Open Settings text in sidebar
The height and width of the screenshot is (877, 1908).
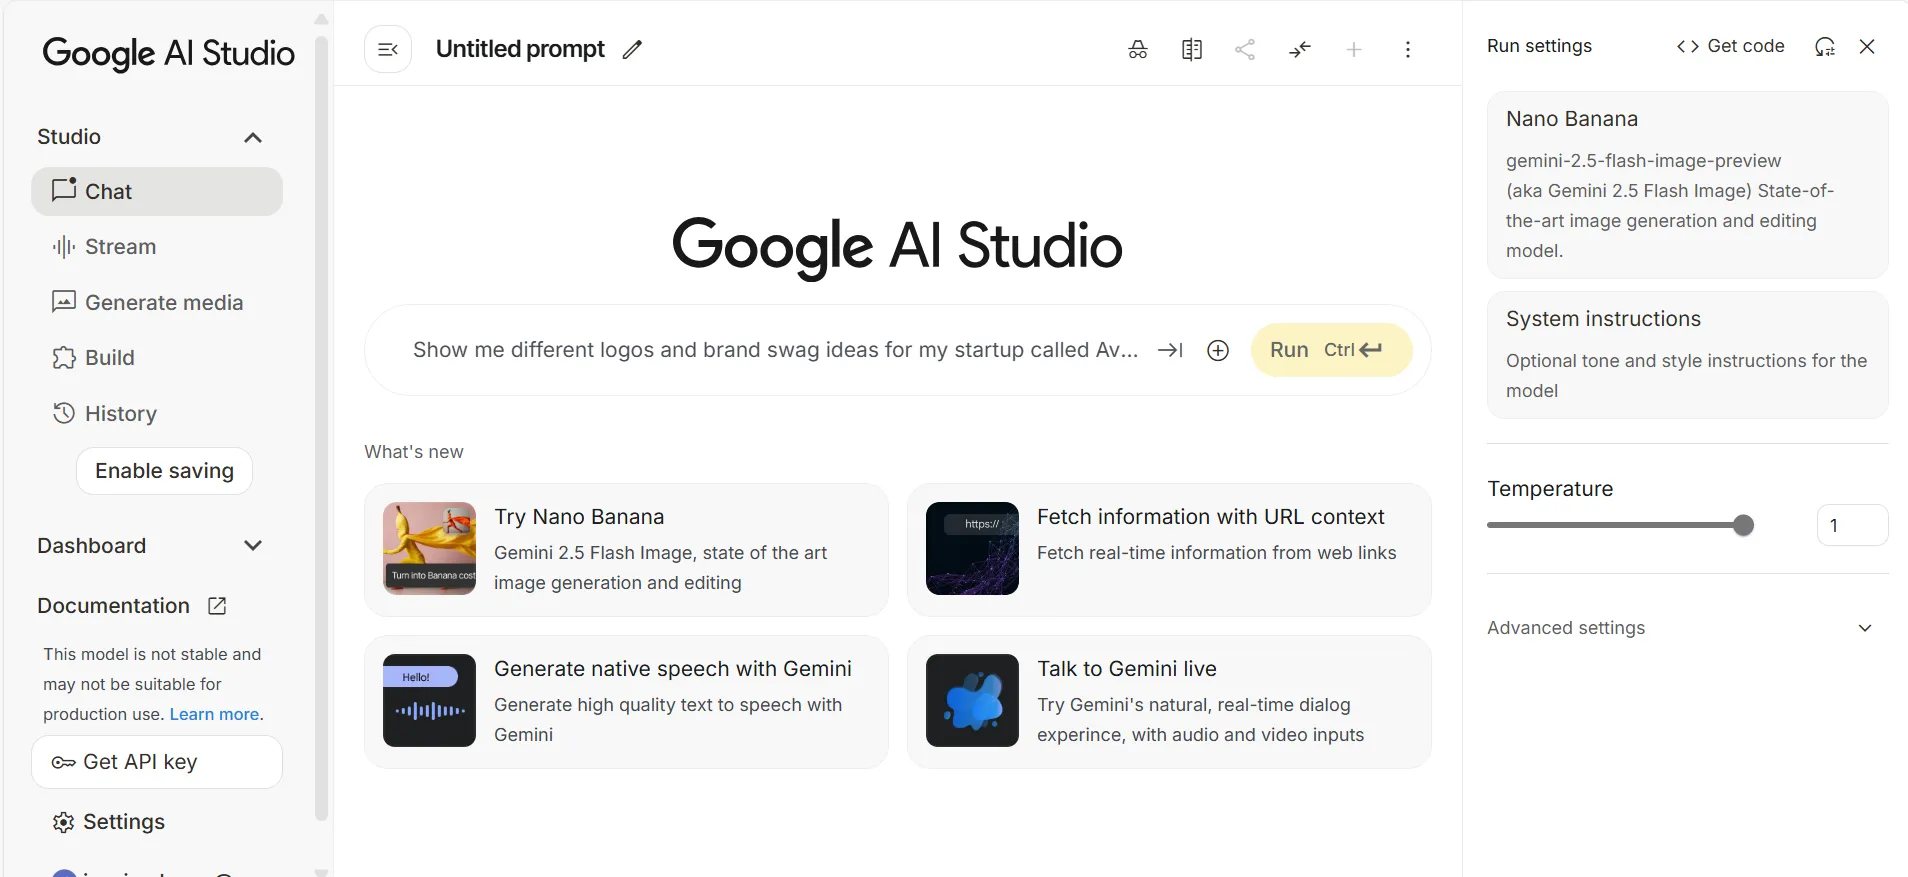[124, 822]
